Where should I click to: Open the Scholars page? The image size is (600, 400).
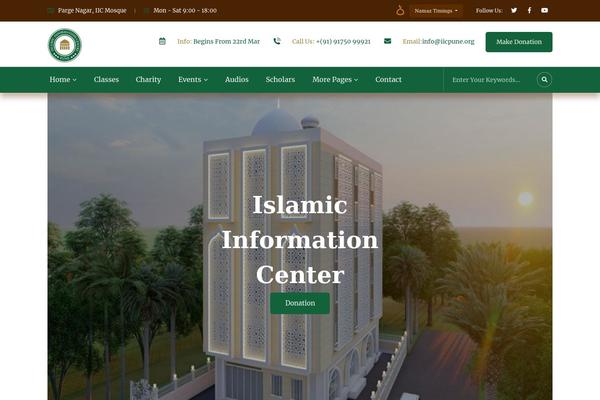pyautogui.click(x=280, y=80)
